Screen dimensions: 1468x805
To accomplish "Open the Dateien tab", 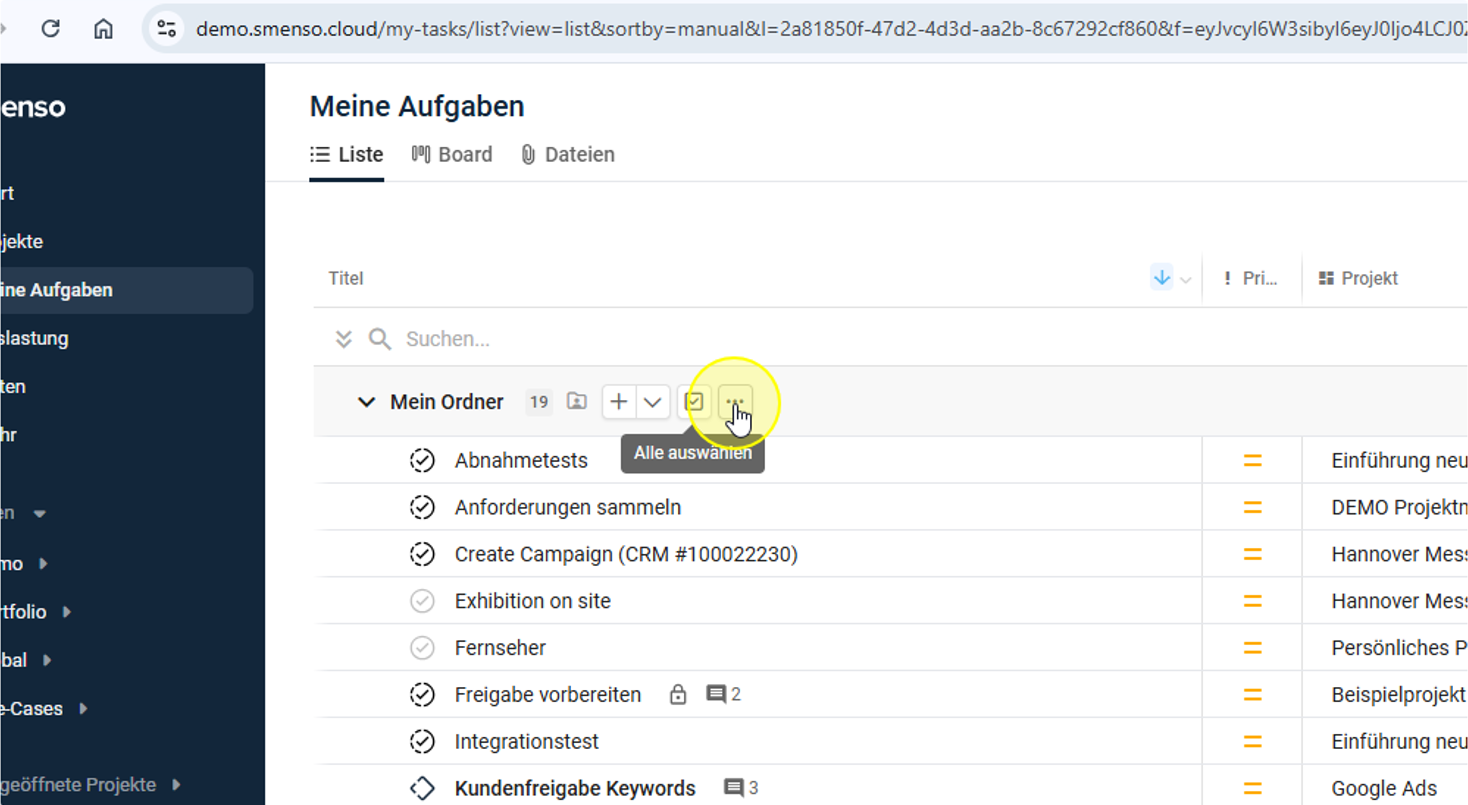I will click(568, 155).
